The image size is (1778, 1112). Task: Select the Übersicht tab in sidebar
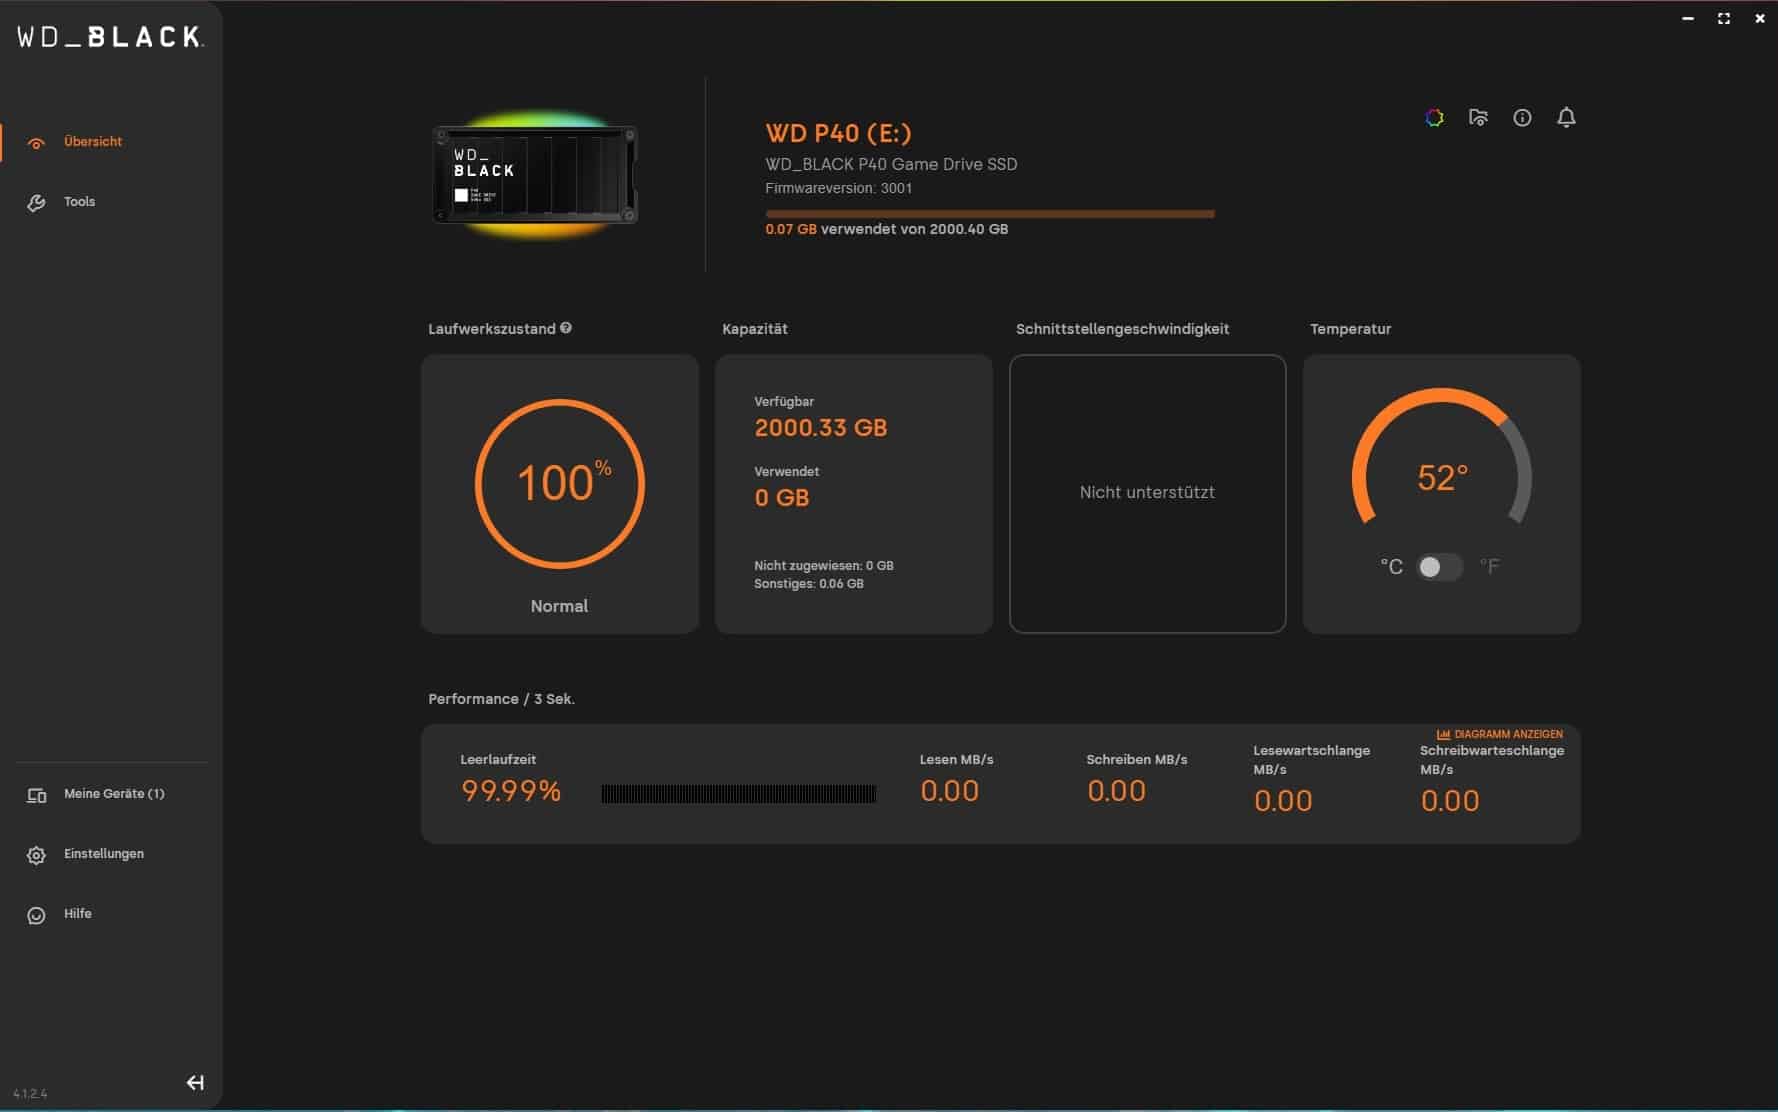(x=92, y=142)
